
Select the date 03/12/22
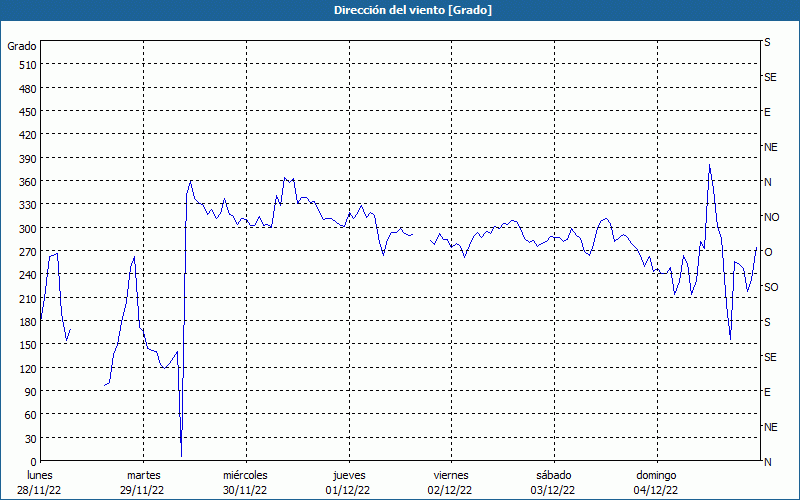tap(553, 490)
